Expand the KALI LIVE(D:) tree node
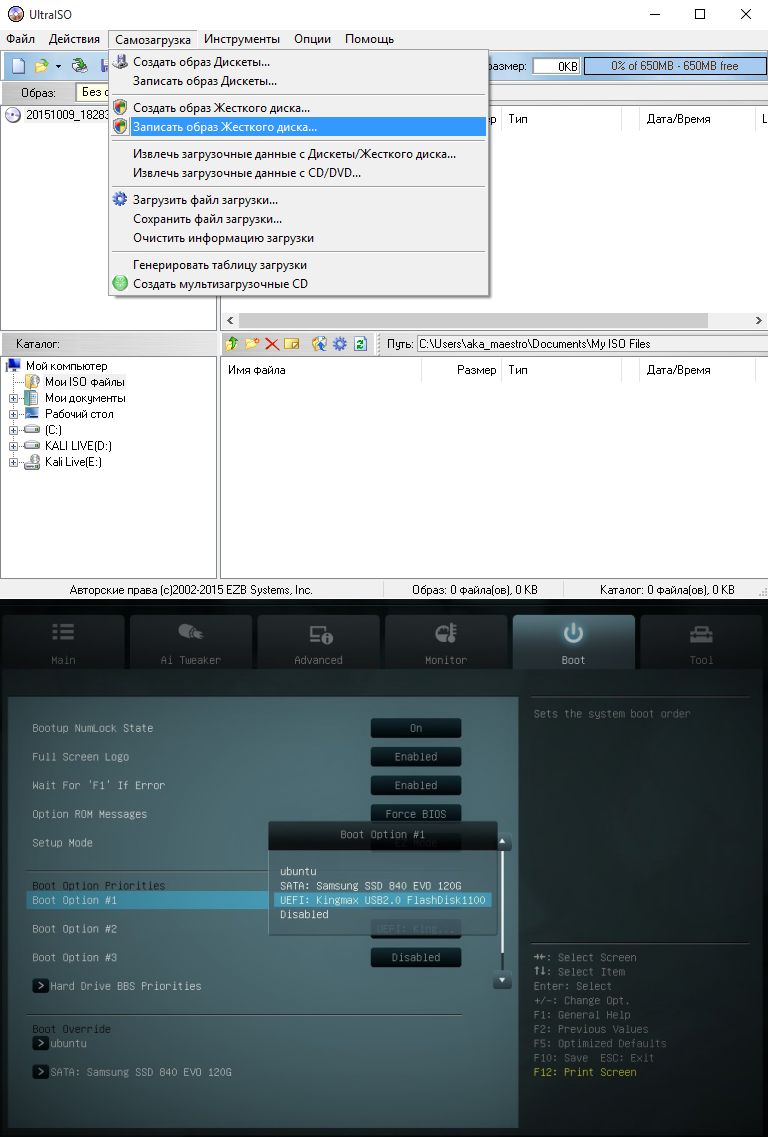 click(13, 446)
